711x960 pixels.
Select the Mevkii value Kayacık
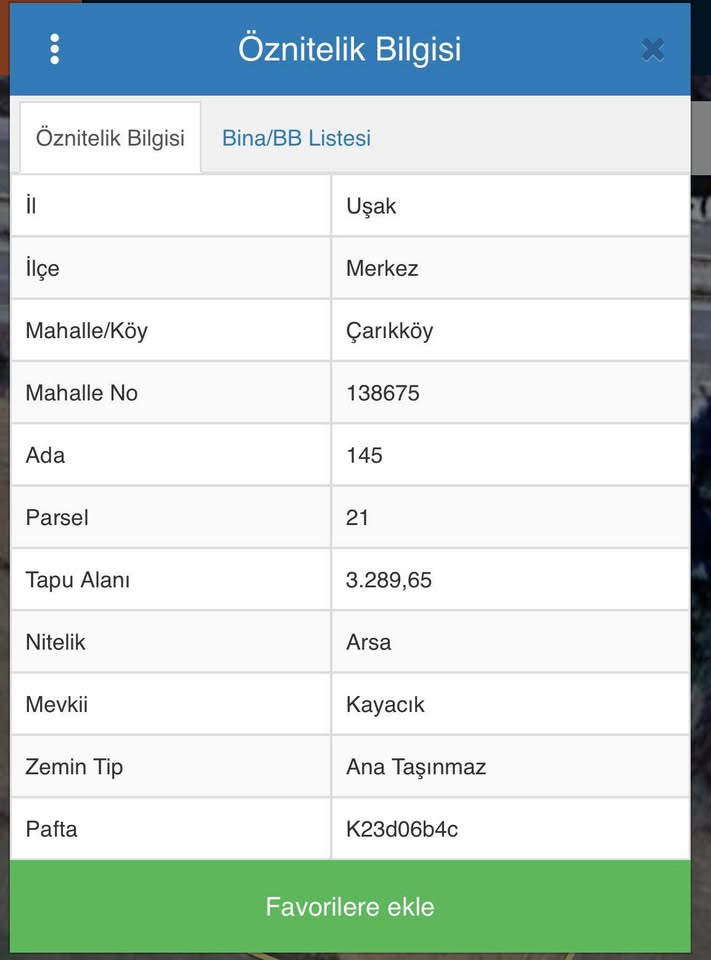pos(385,704)
